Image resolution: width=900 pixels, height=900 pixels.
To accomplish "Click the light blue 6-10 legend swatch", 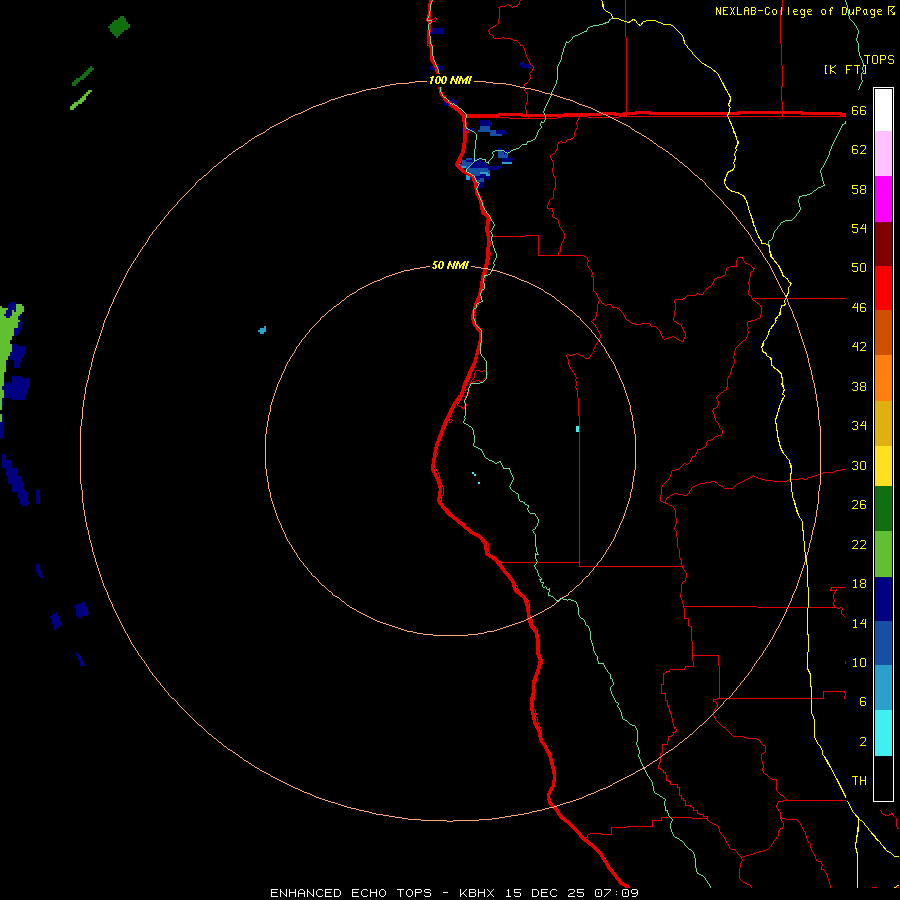I will 883,688.
